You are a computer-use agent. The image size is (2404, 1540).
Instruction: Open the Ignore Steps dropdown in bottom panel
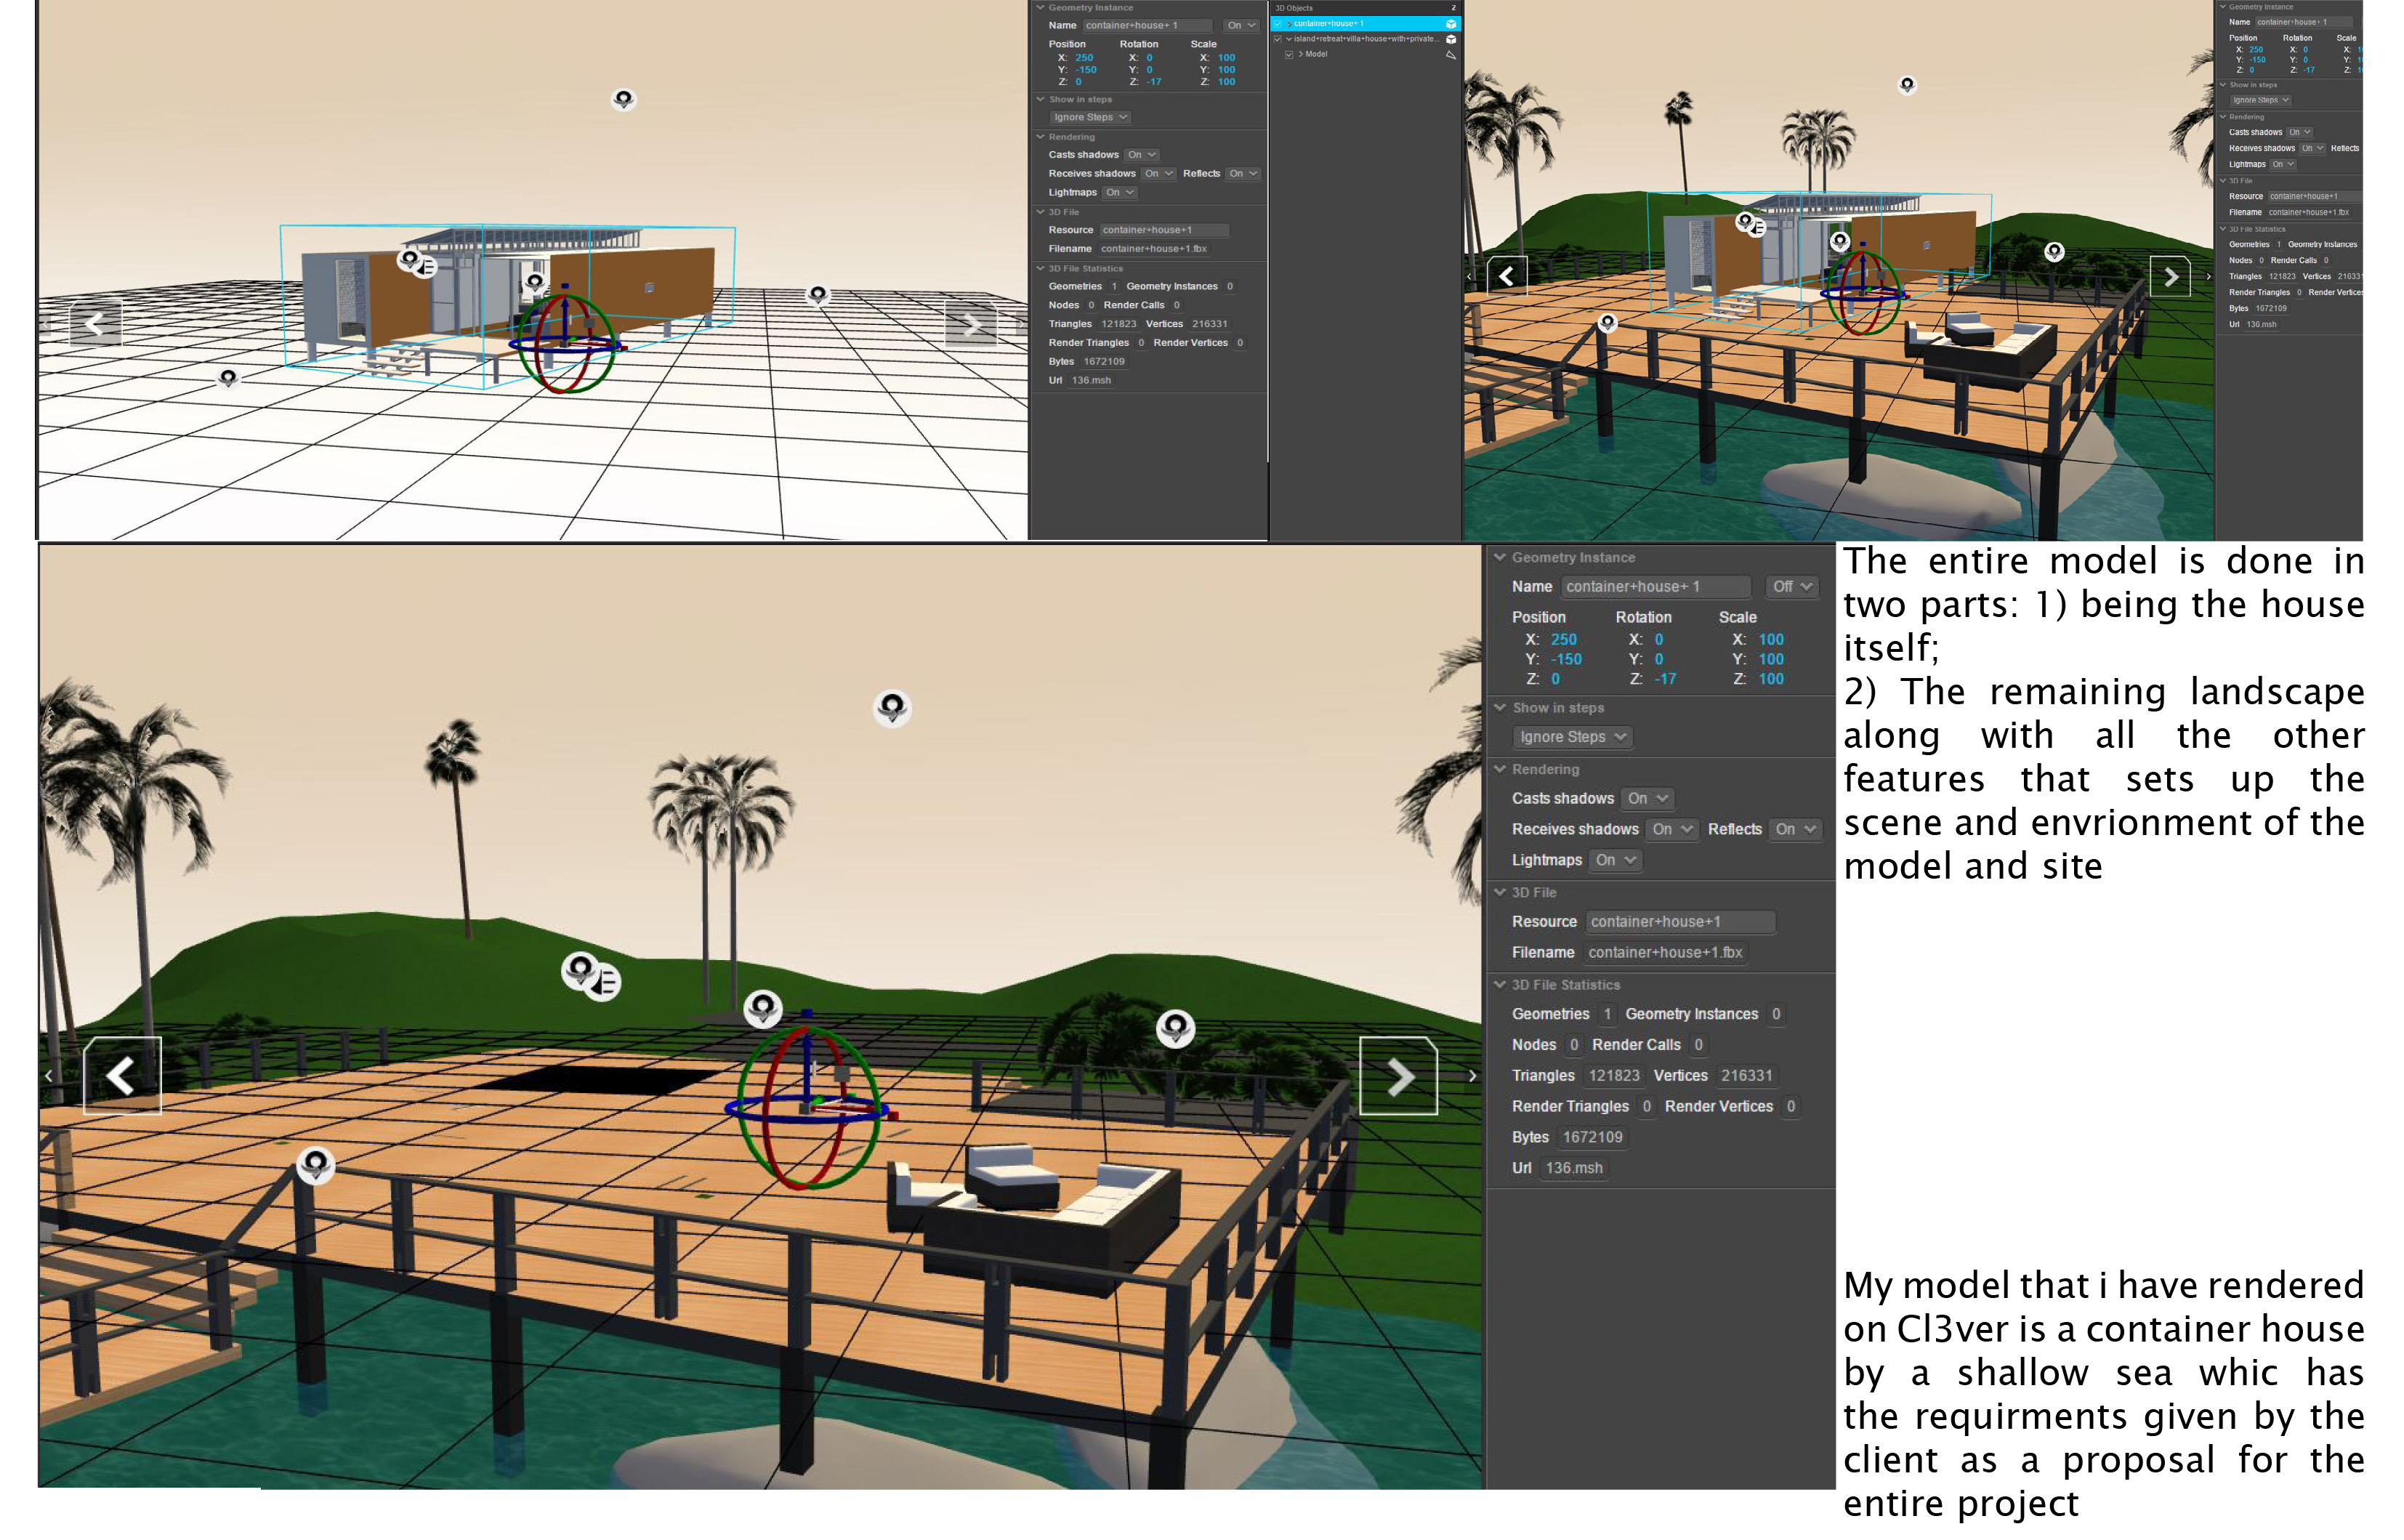click(x=1572, y=737)
